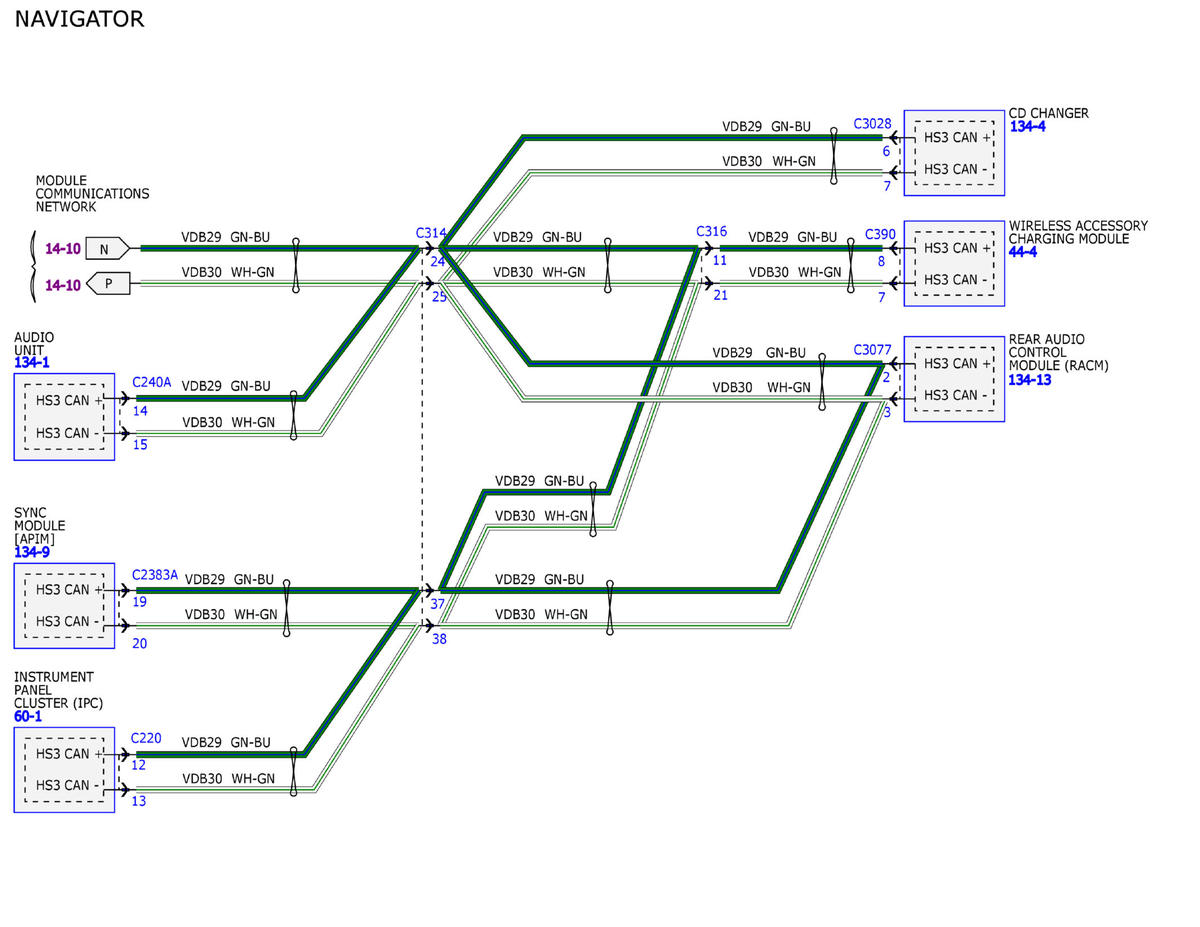This screenshot has height=927, width=1200.
Task: Follow the 60-1 instrument panel cluster link
Action: point(28,715)
